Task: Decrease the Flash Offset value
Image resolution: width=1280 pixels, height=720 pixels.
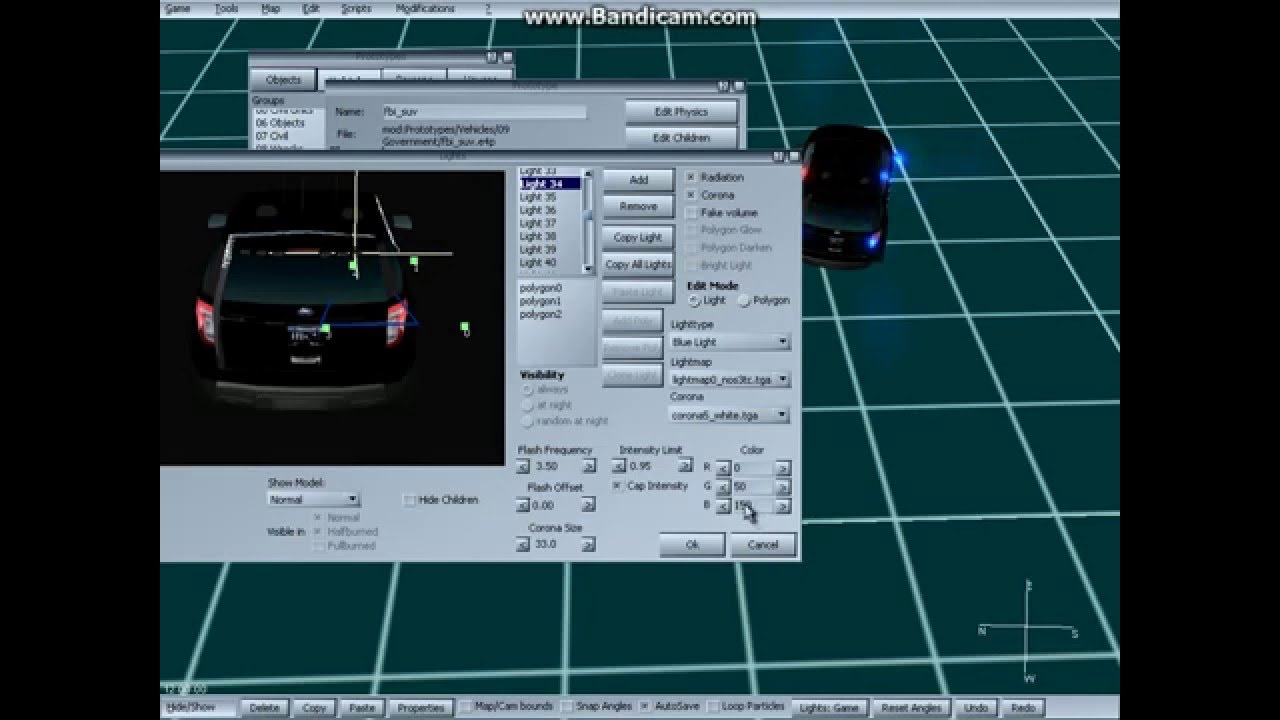Action: (523, 505)
